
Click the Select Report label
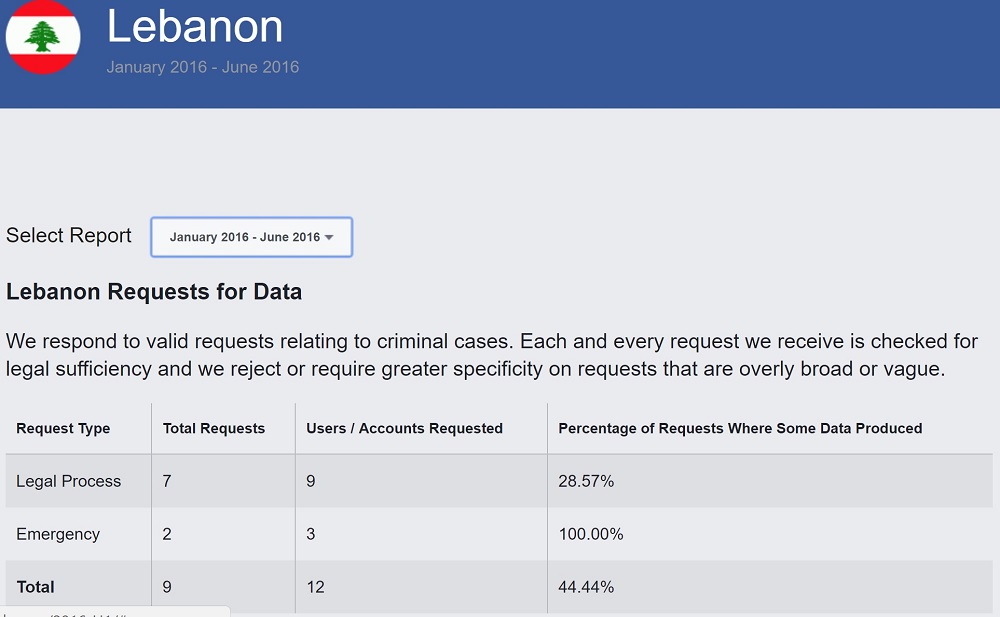(69, 236)
